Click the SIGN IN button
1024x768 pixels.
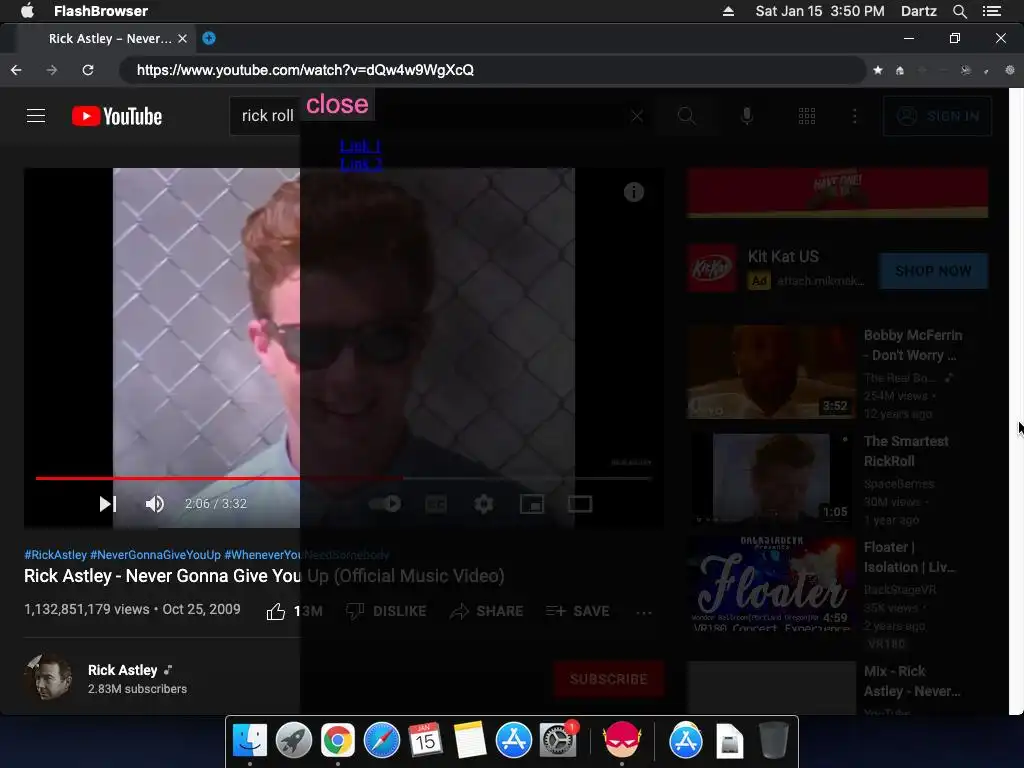(x=937, y=116)
